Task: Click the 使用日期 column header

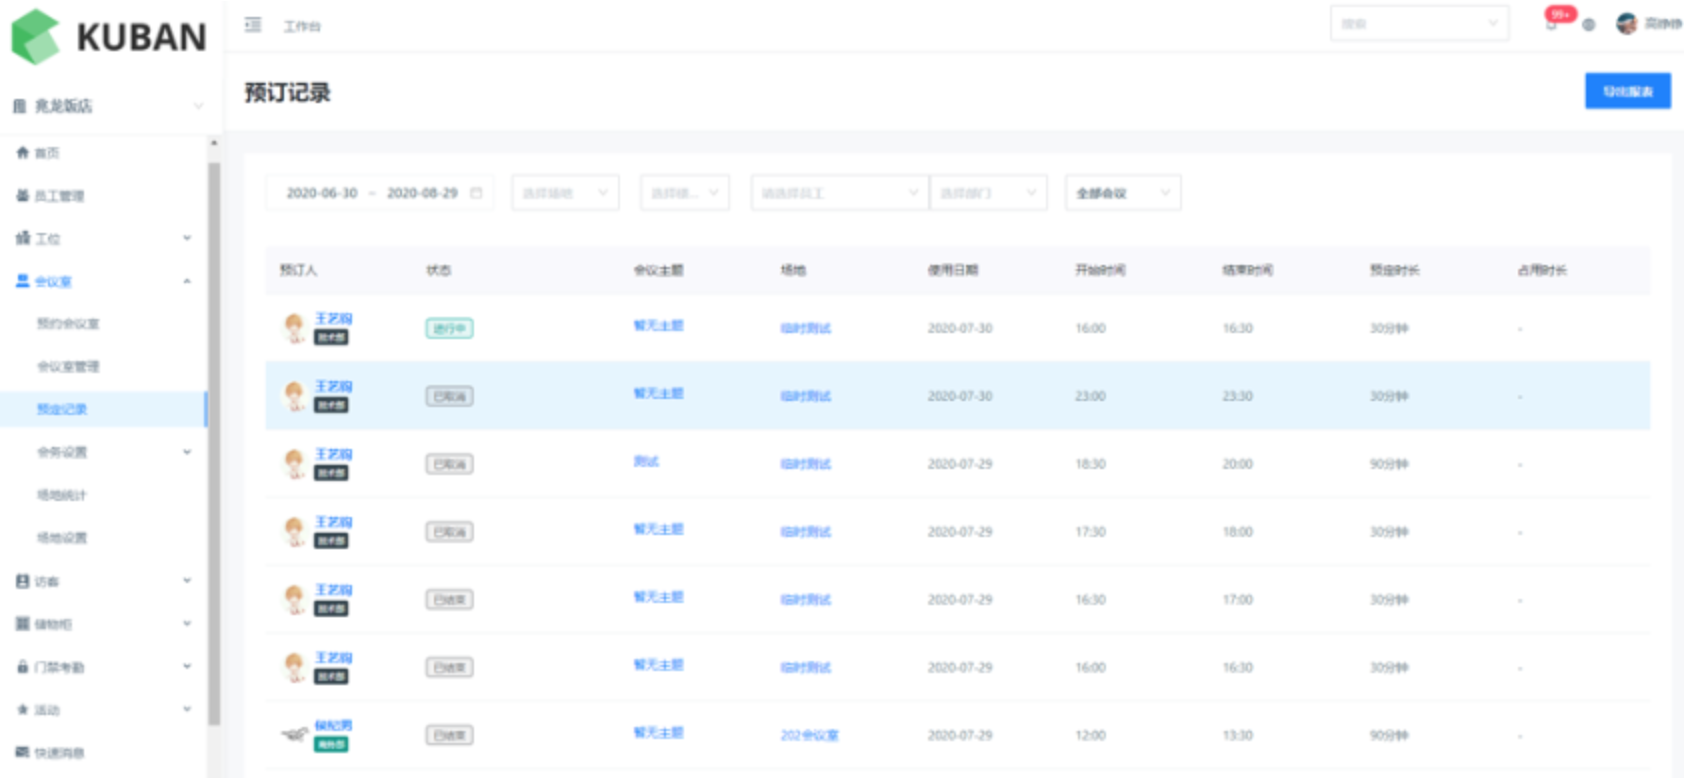Action: (x=953, y=270)
